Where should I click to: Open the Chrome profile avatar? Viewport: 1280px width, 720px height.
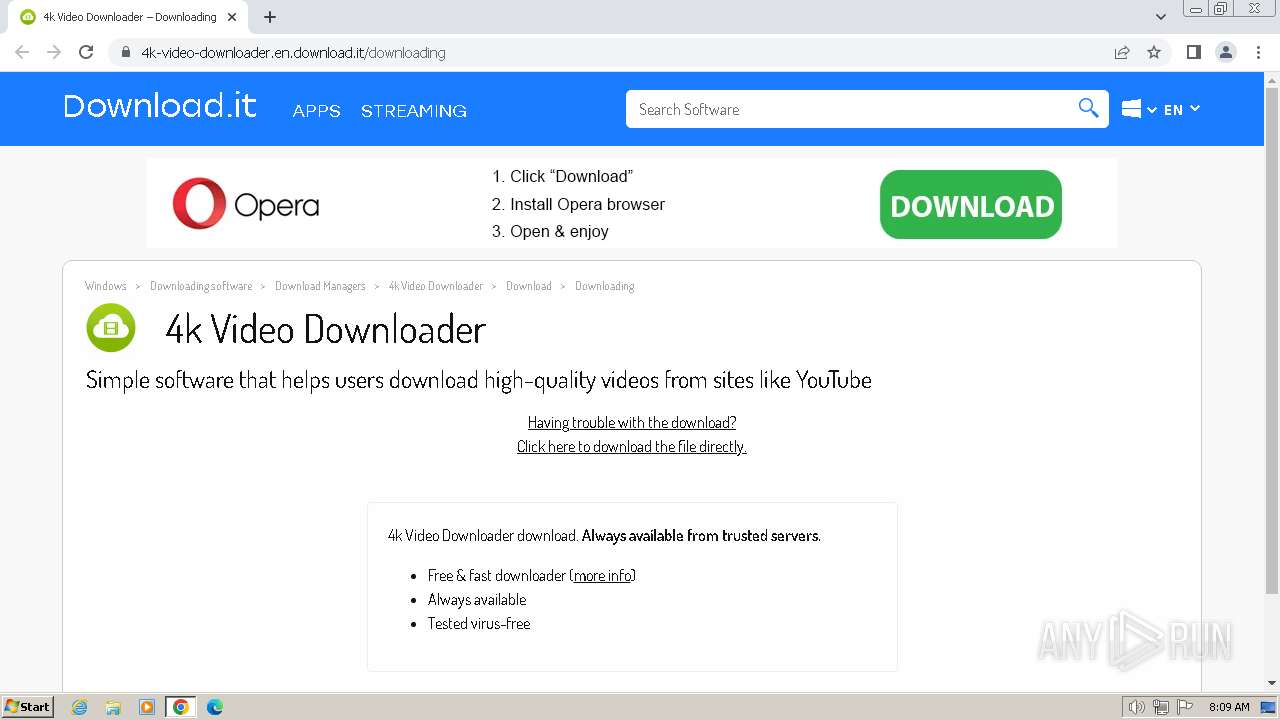point(1226,52)
